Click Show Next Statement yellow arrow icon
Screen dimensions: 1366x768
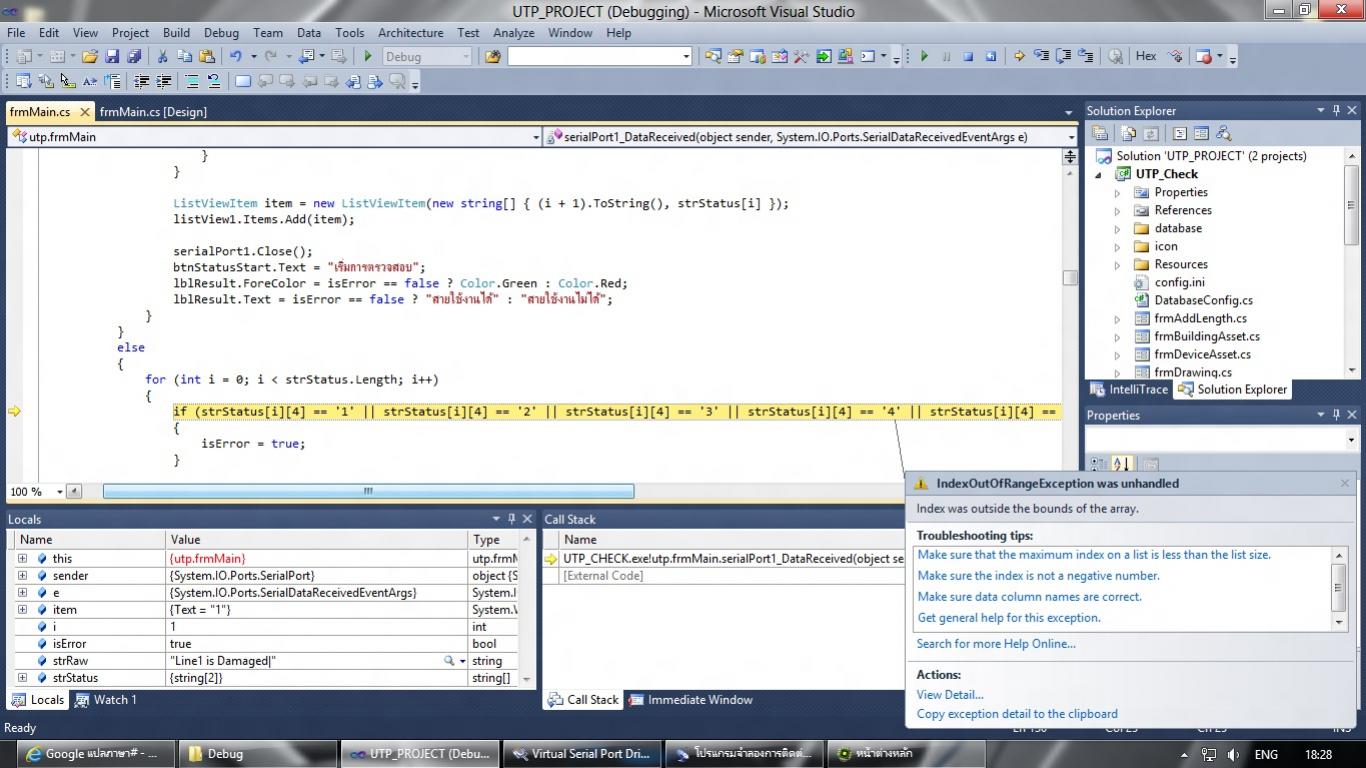[1019, 57]
